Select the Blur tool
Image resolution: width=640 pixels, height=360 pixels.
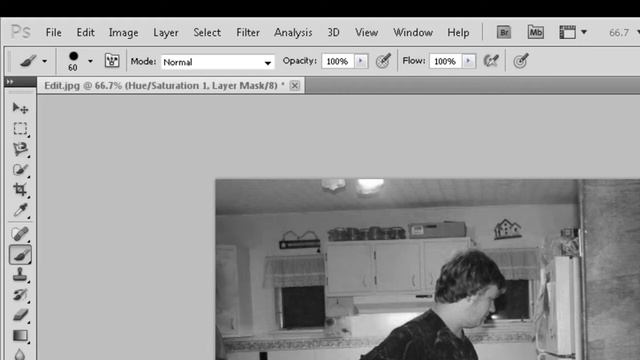point(20,354)
